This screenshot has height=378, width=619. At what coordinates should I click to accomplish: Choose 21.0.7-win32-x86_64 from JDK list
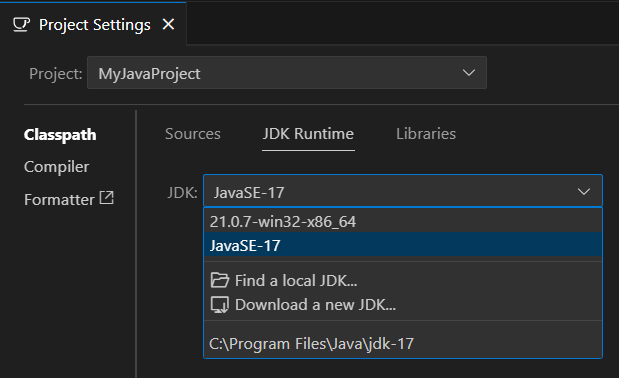click(x=403, y=221)
